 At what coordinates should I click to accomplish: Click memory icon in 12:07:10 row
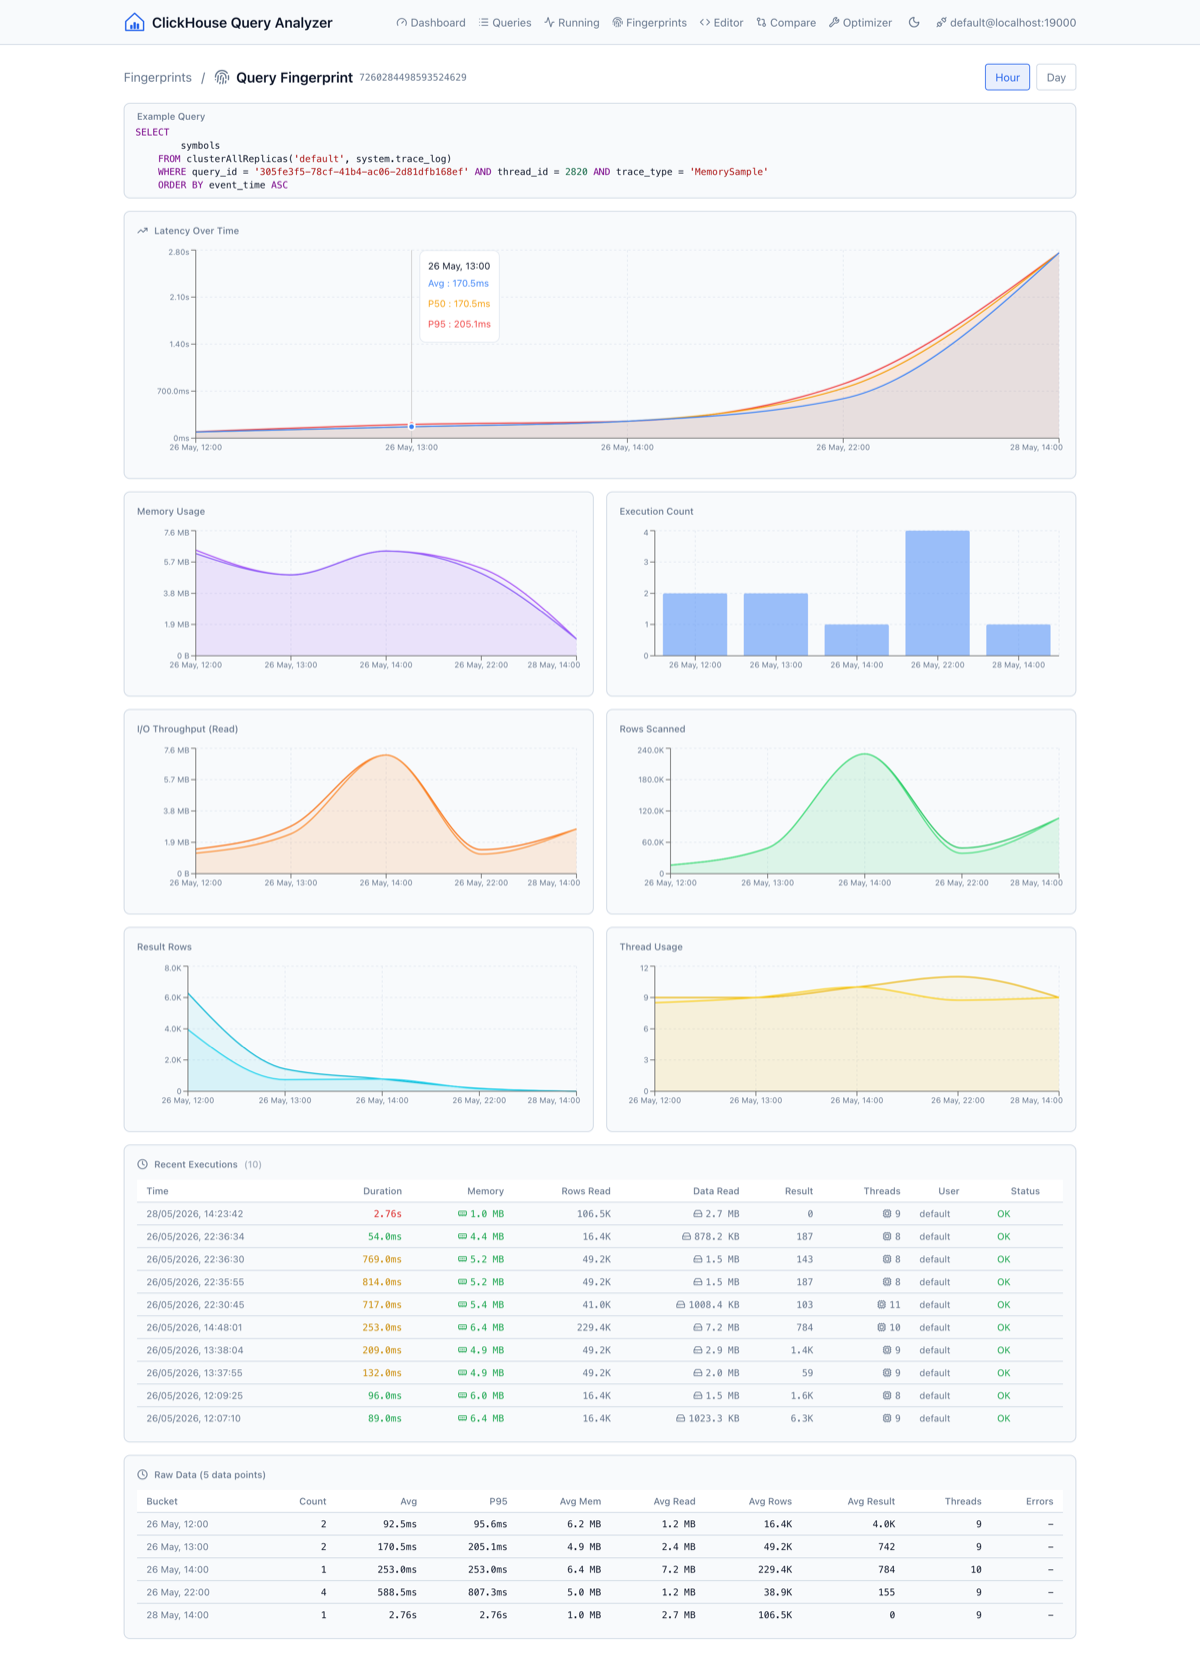[x=462, y=1419]
